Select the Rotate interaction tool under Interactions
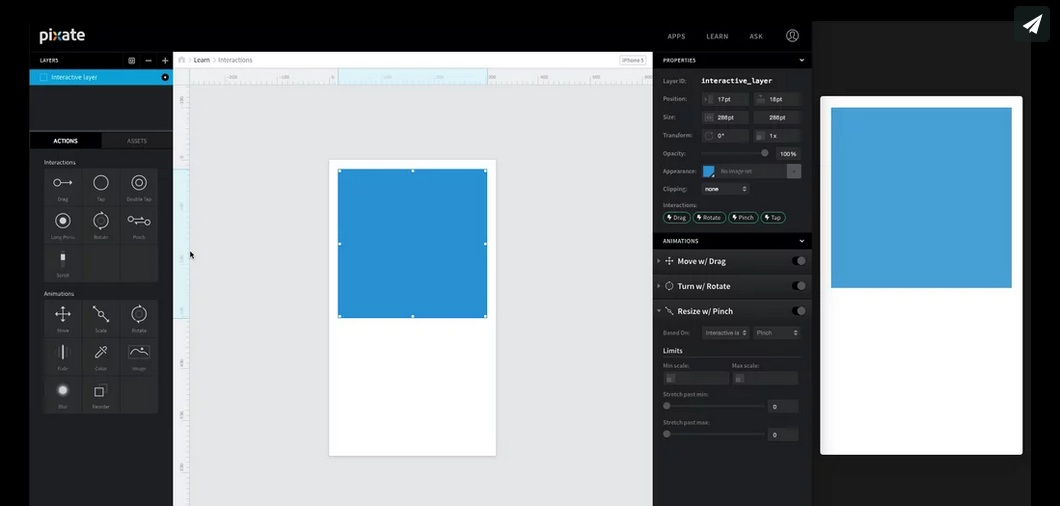The image size is (1060, 506). pos(101,225)
